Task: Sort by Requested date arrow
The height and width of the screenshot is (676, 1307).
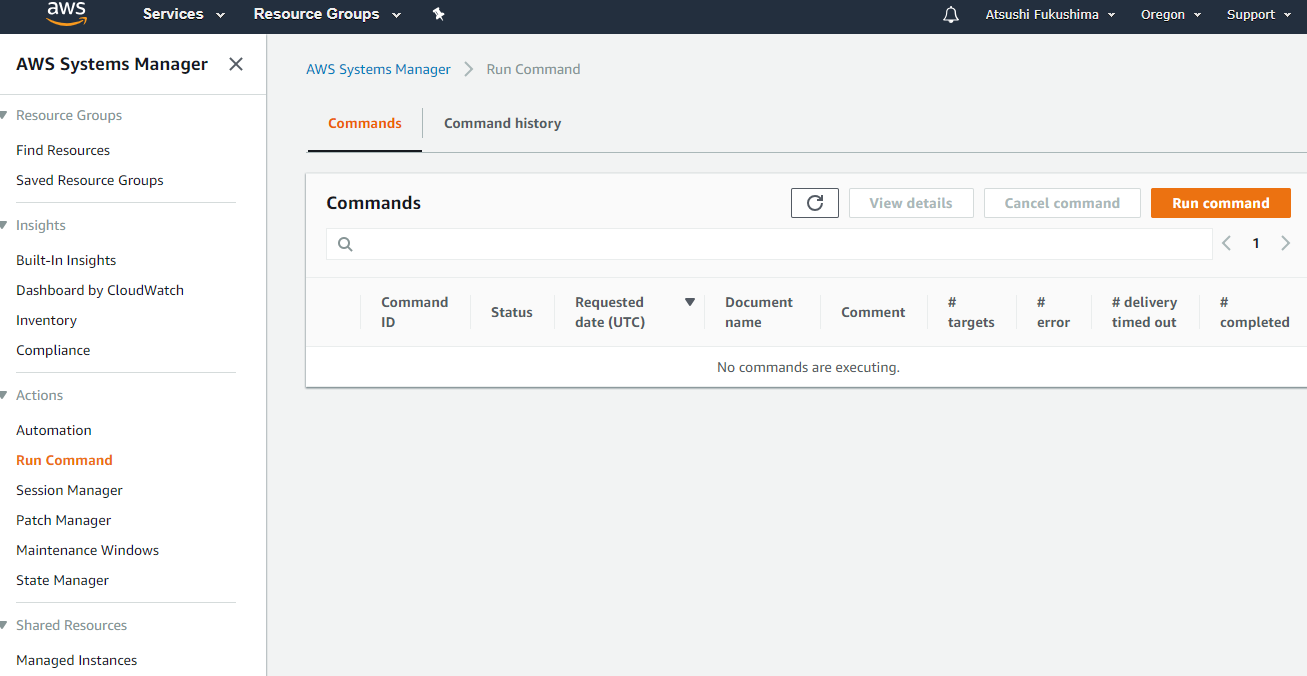Action: coord(689,302)
